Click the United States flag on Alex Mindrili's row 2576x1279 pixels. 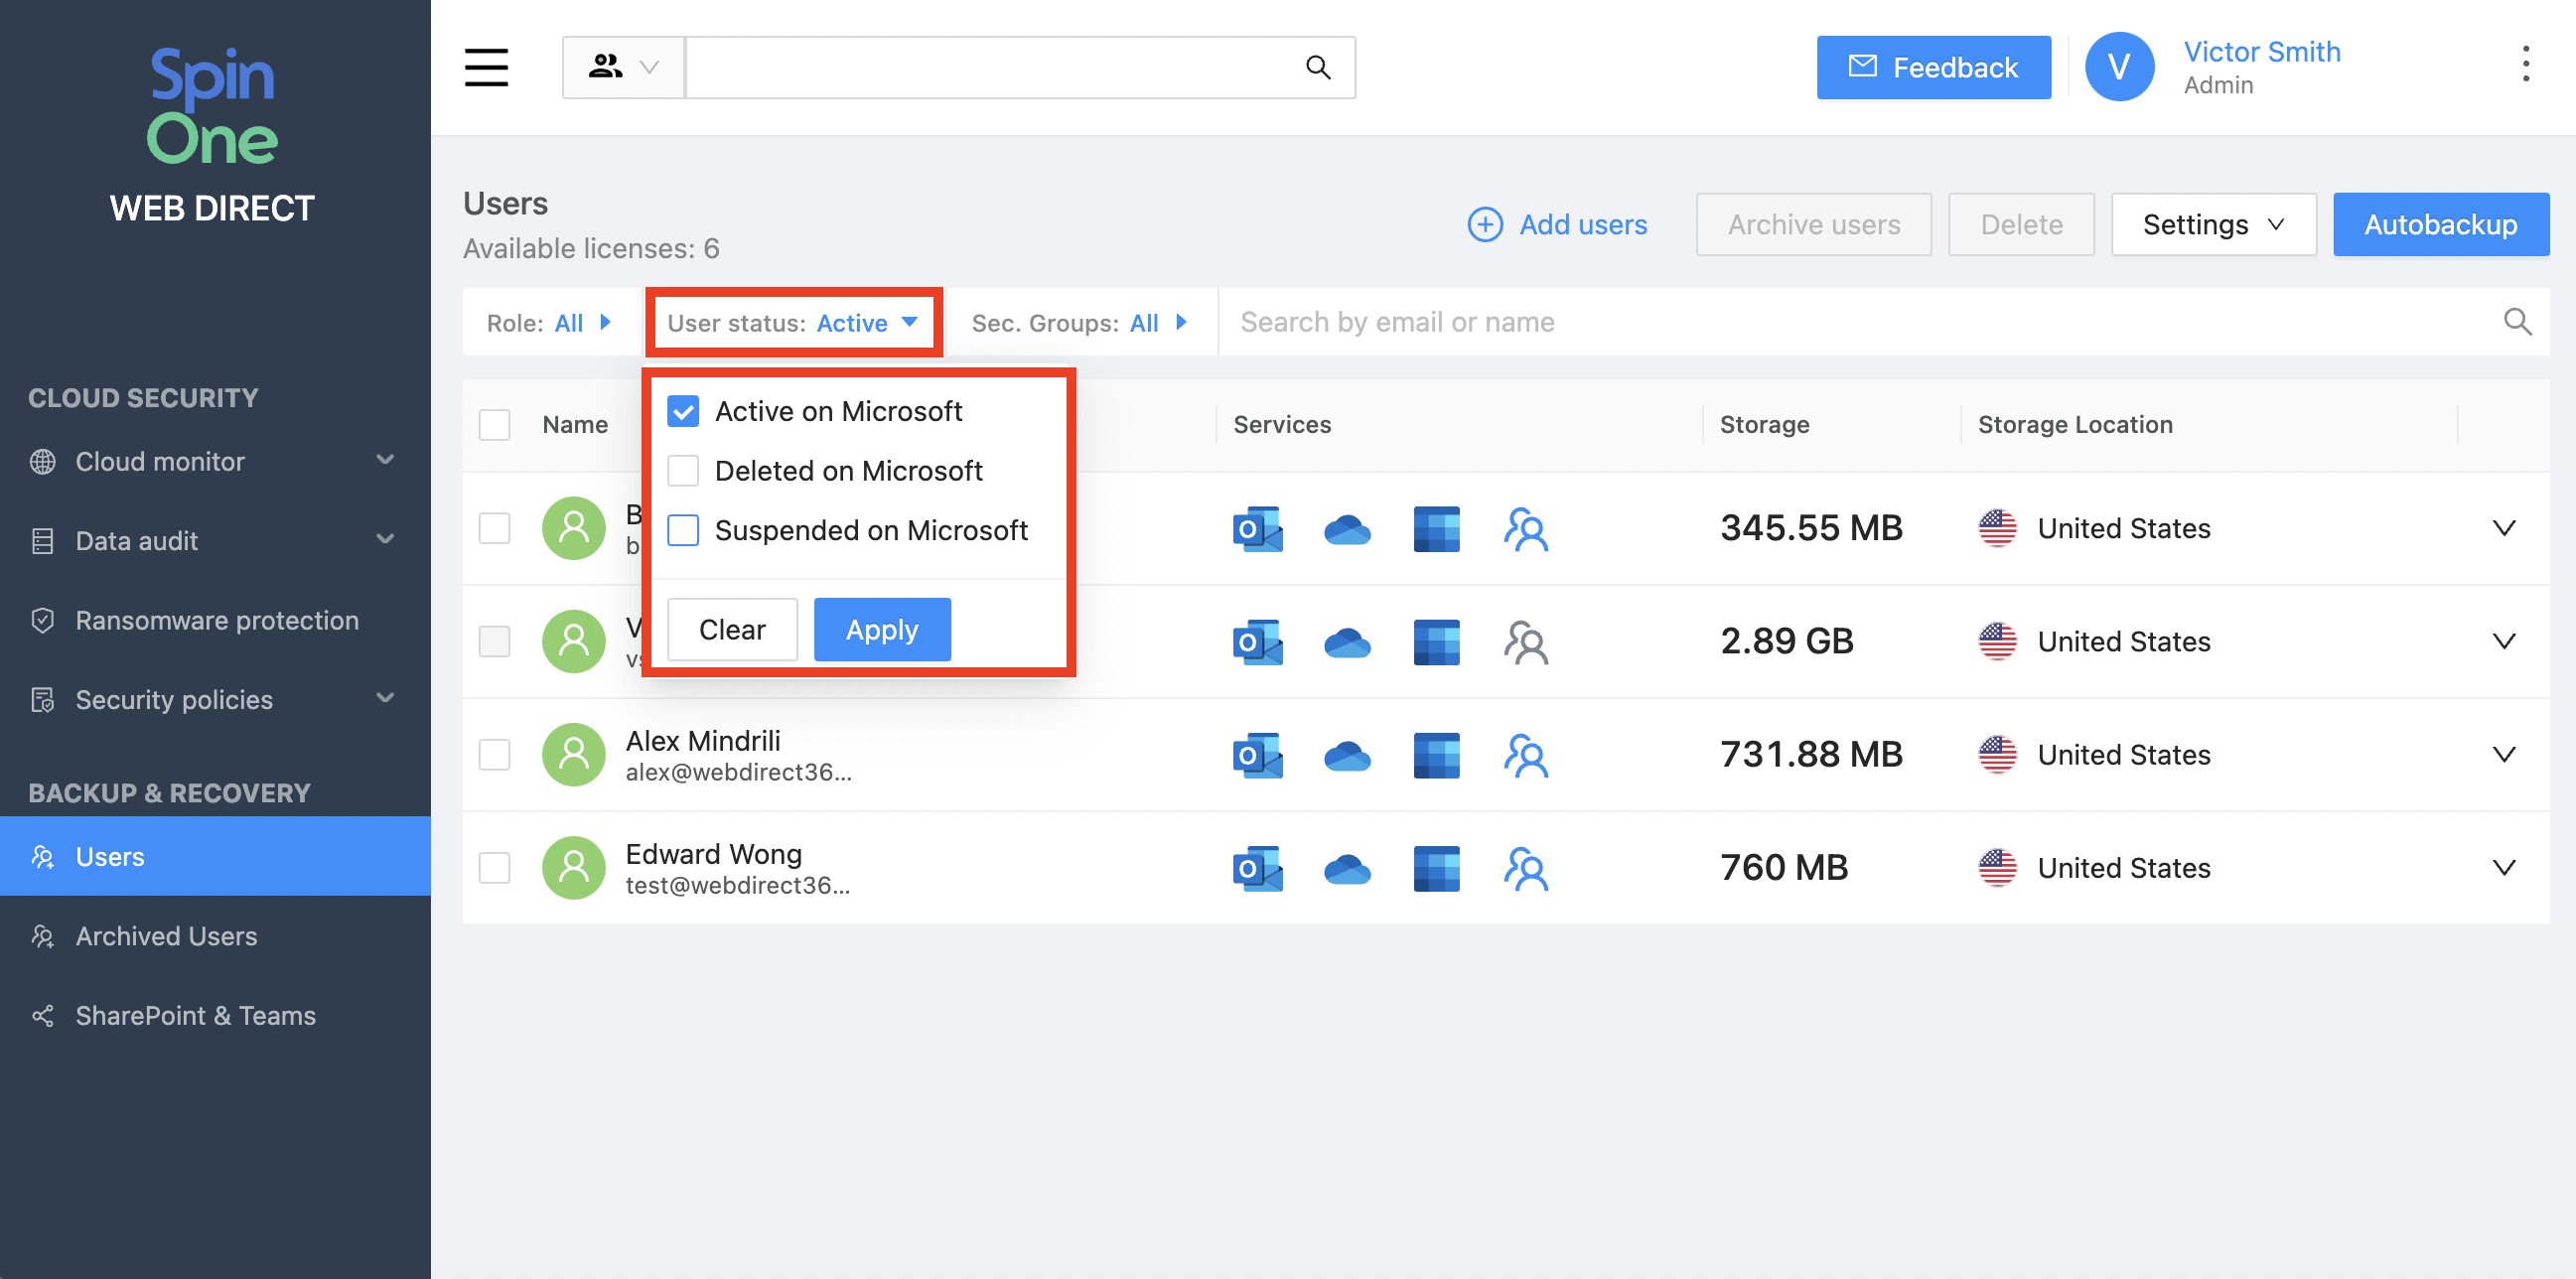point(1998,754)
